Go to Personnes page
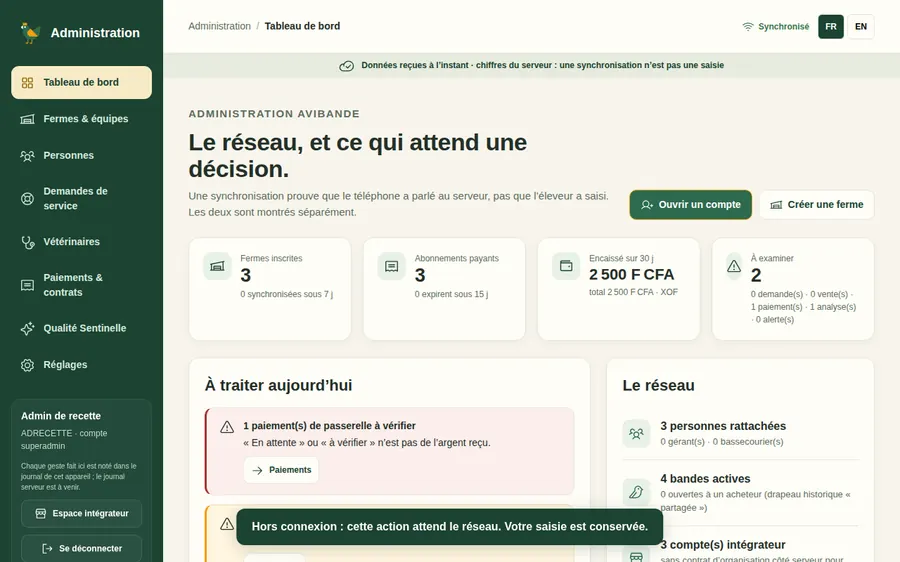Screen dimensions: 900x562 click(x=82, y=156)
